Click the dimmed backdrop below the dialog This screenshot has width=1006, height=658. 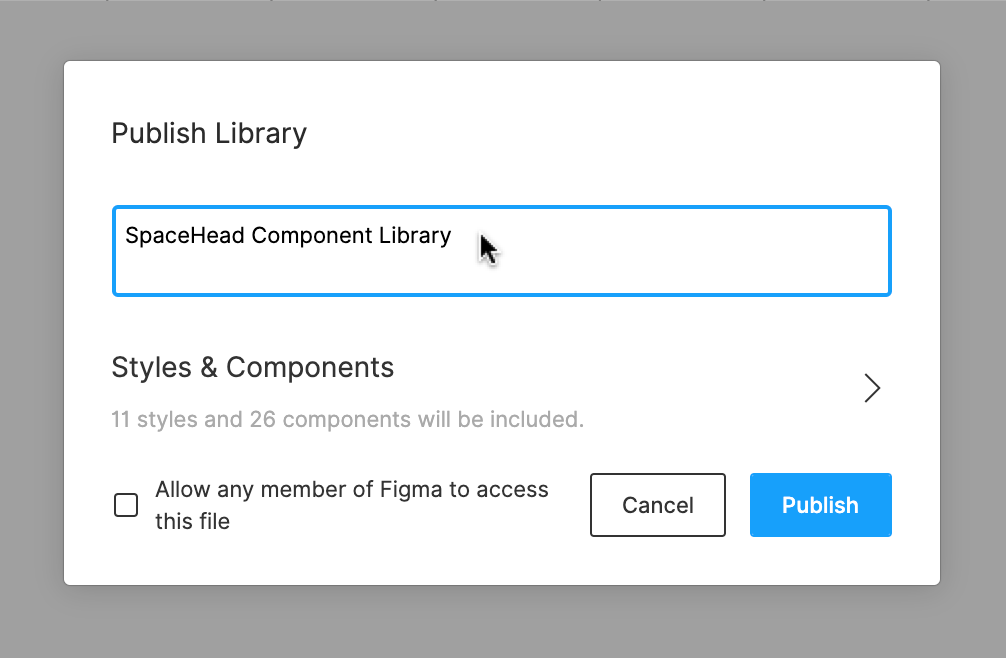[502, 622]
